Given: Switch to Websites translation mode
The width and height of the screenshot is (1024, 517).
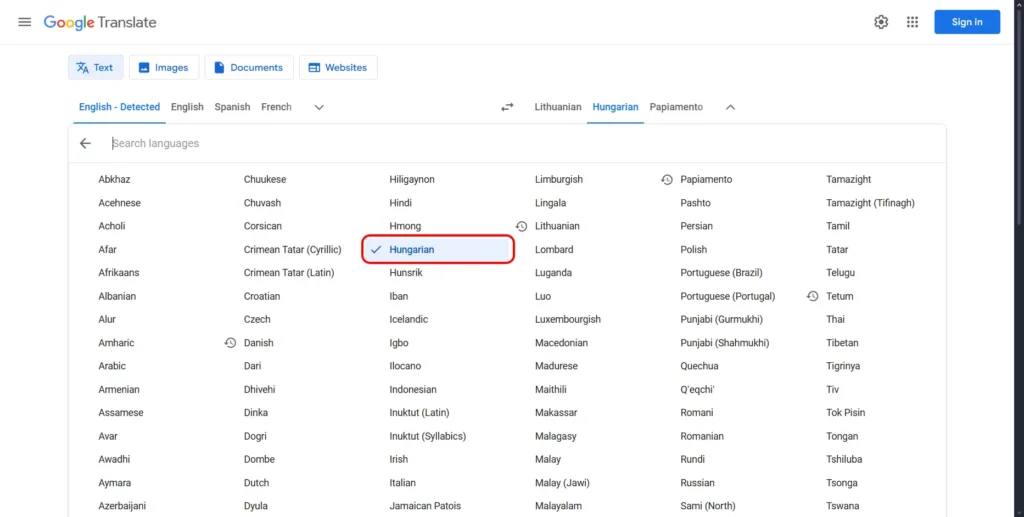Looking at the screenshot, I should [338, 67].
